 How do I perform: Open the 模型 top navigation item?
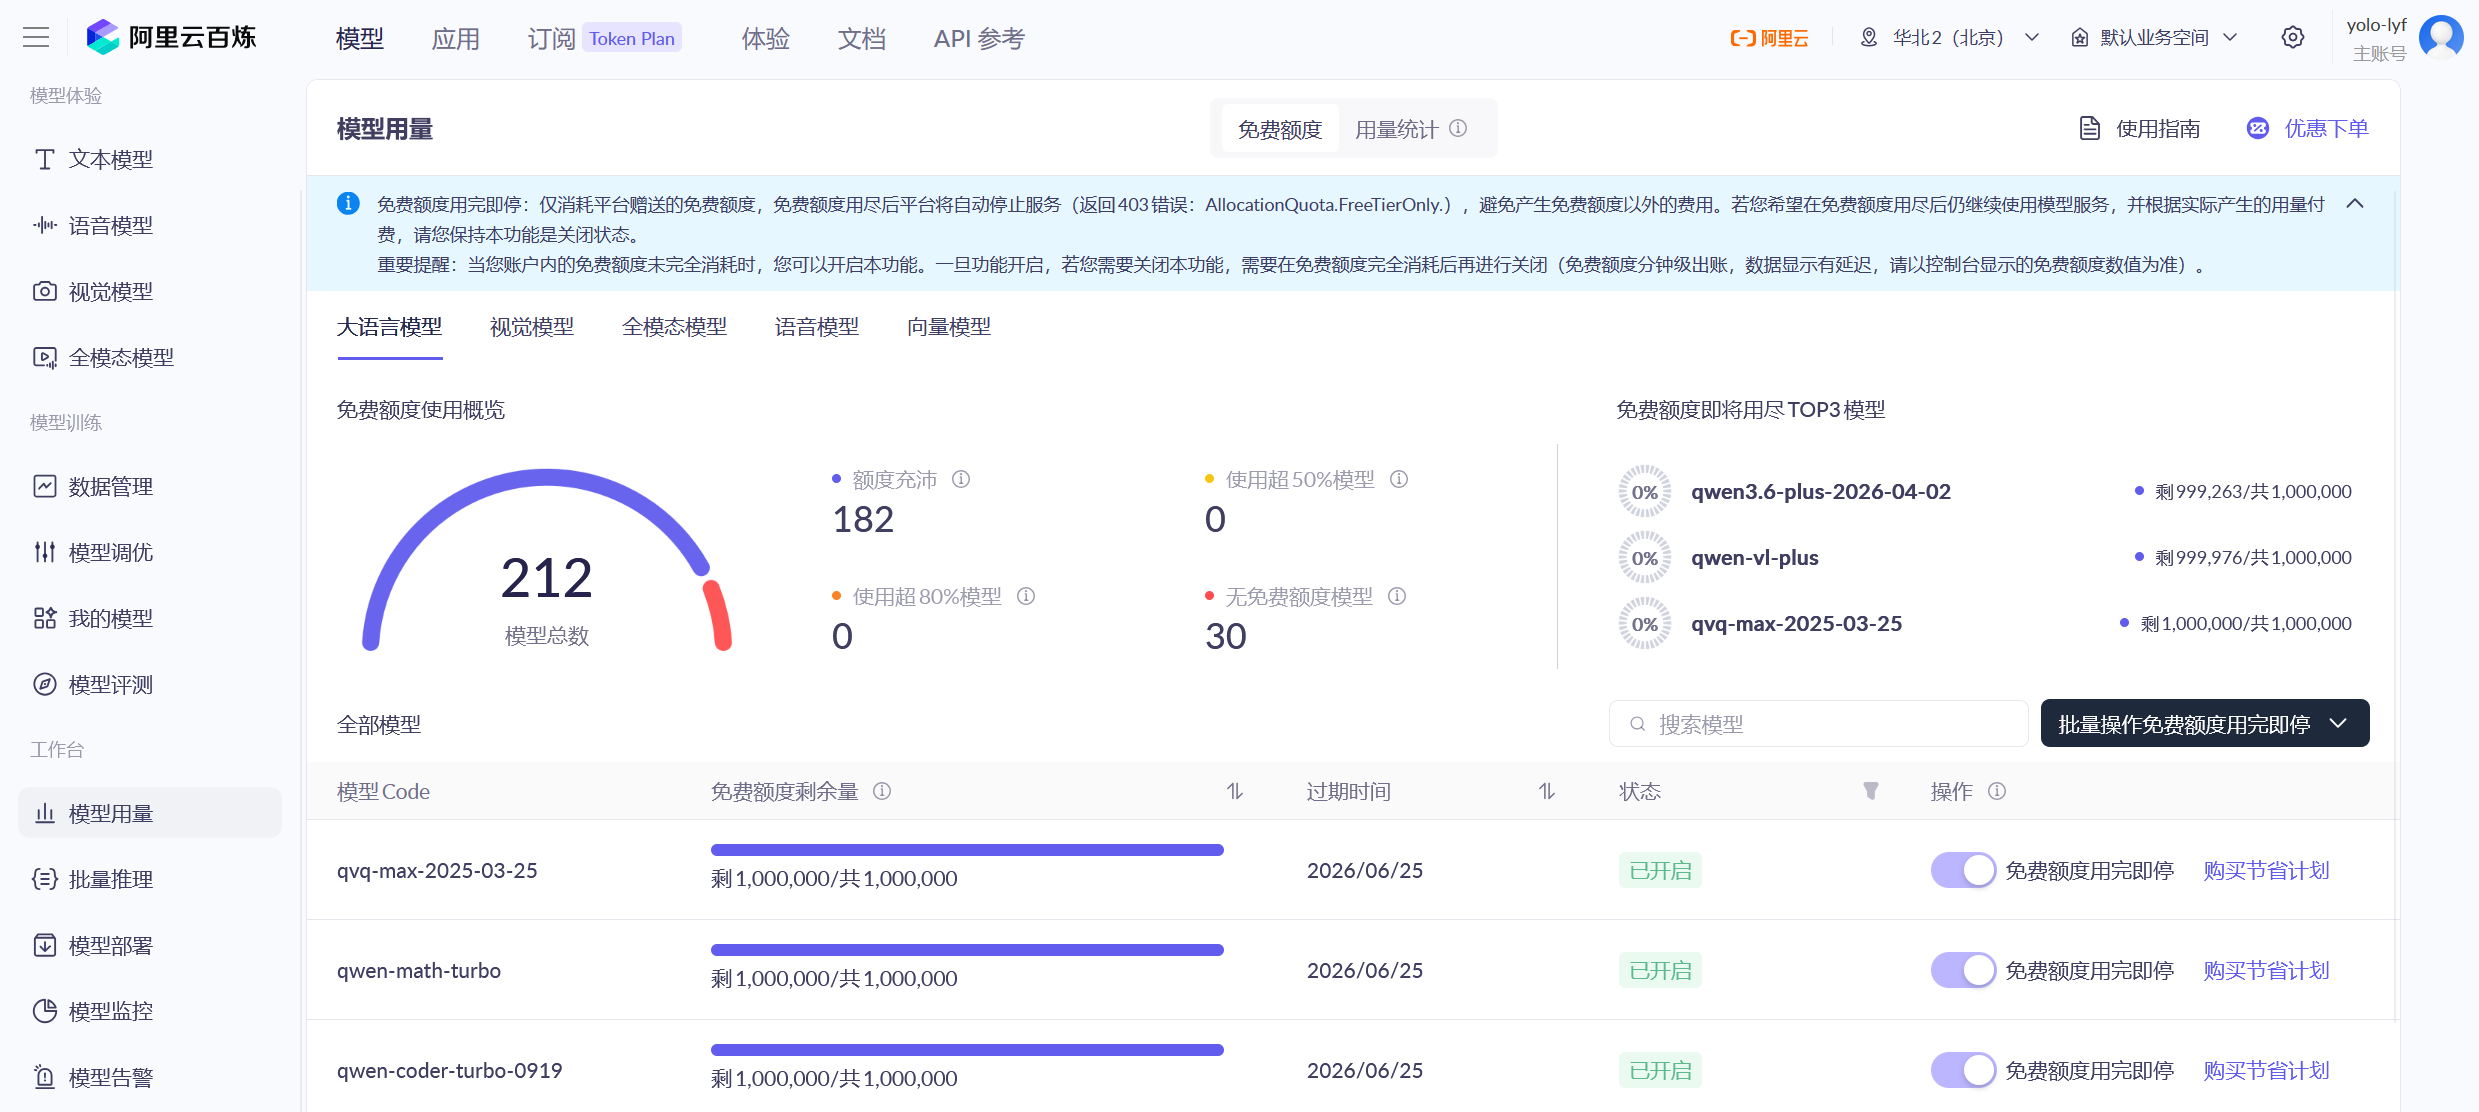[x=360, y=38]
